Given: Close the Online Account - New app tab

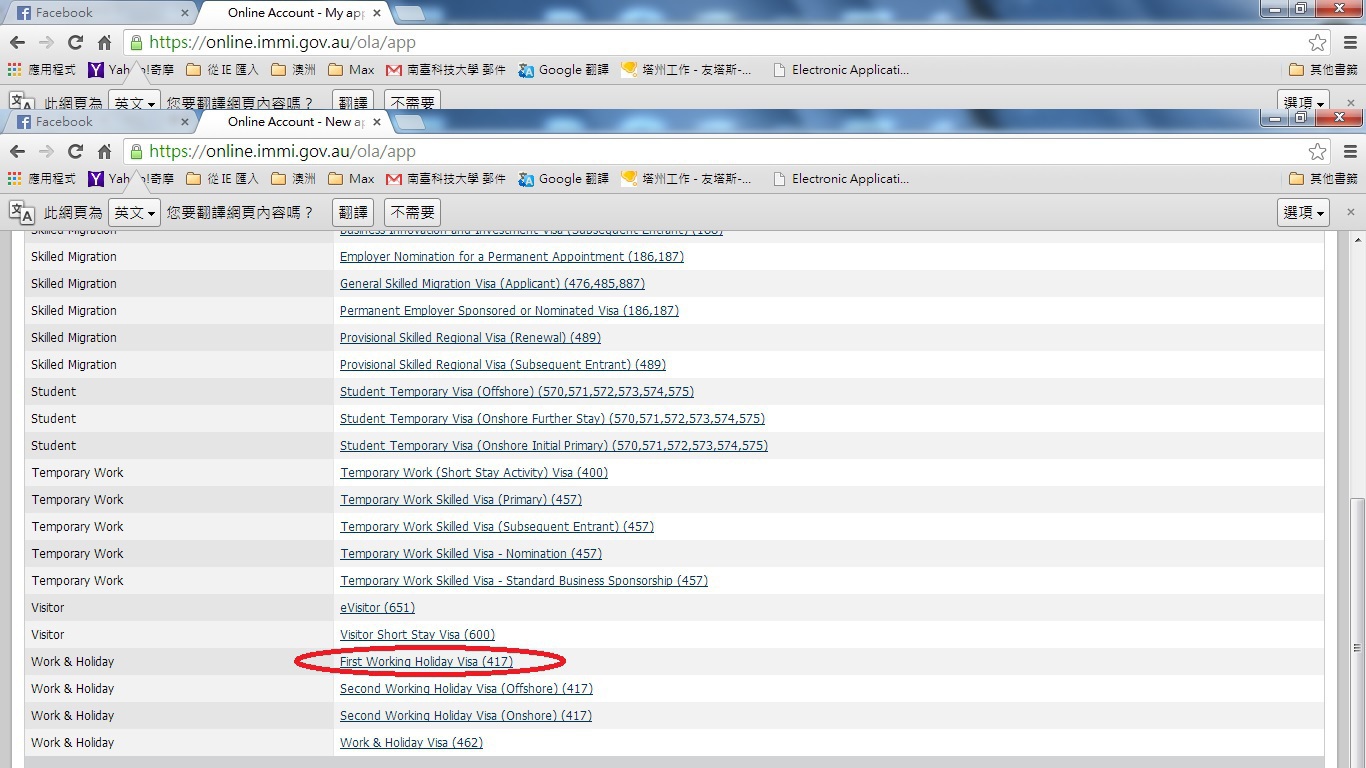Looking at the screenshot, I should (377, 122).
